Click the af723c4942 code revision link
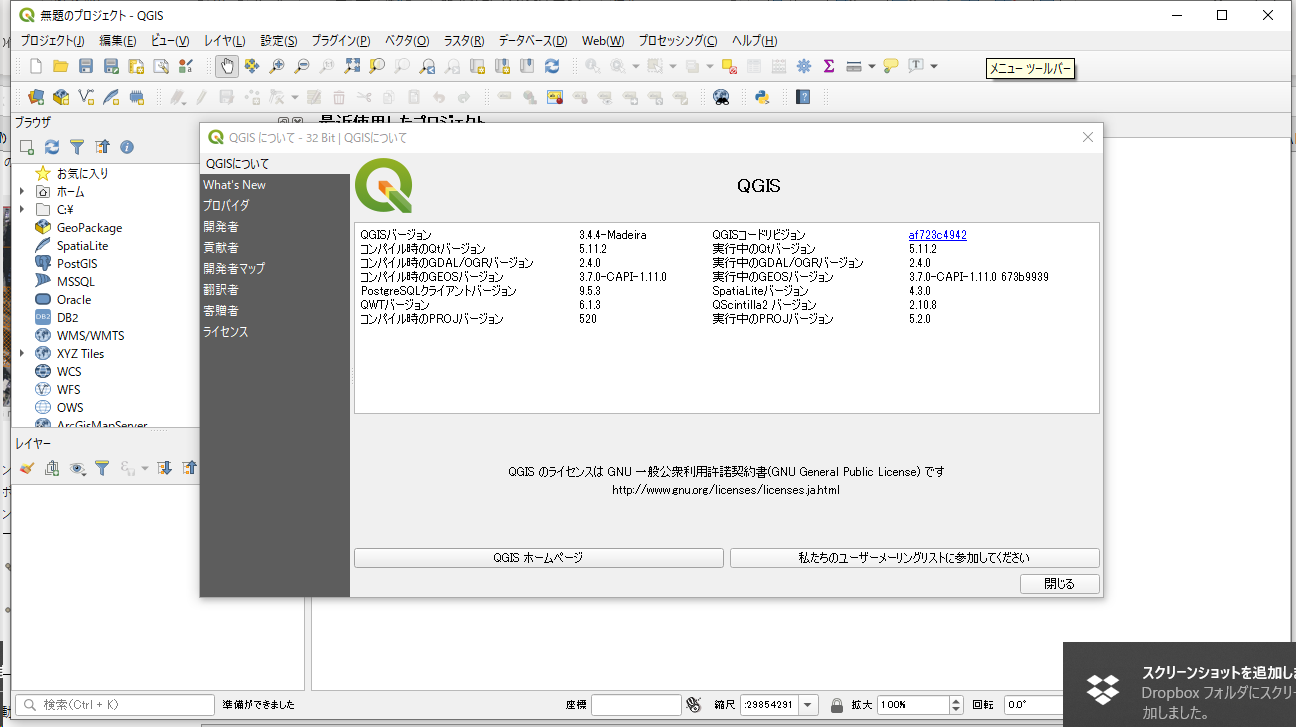The image size is (1296, 727). (937, 235)
